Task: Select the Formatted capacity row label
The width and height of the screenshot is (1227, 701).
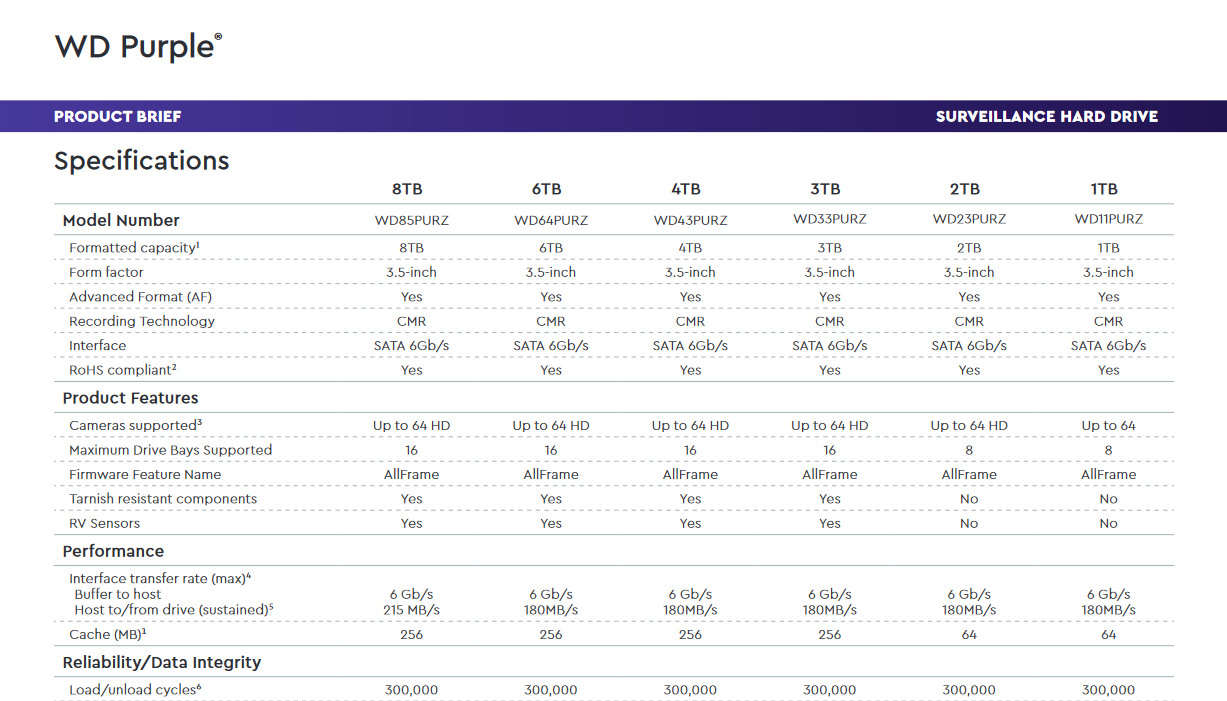Action: point(134,247)
